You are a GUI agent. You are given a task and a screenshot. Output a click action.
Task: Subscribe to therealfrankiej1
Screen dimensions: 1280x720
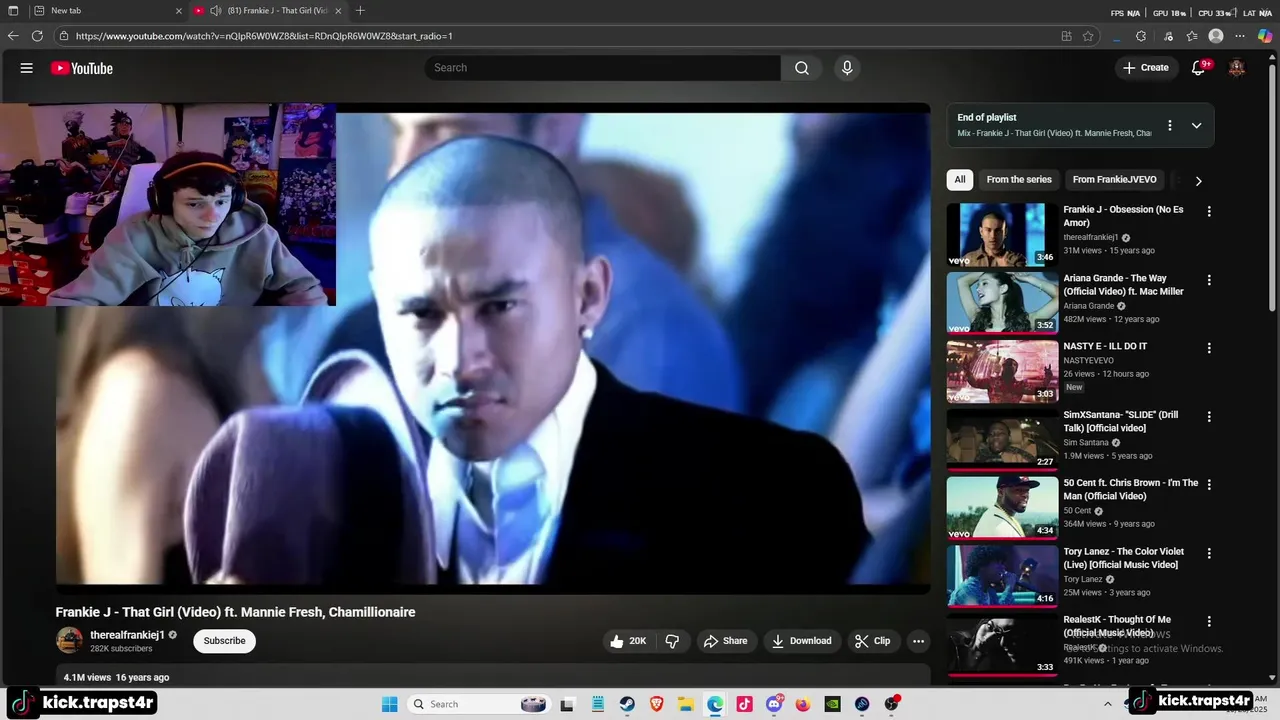point(225,641)
